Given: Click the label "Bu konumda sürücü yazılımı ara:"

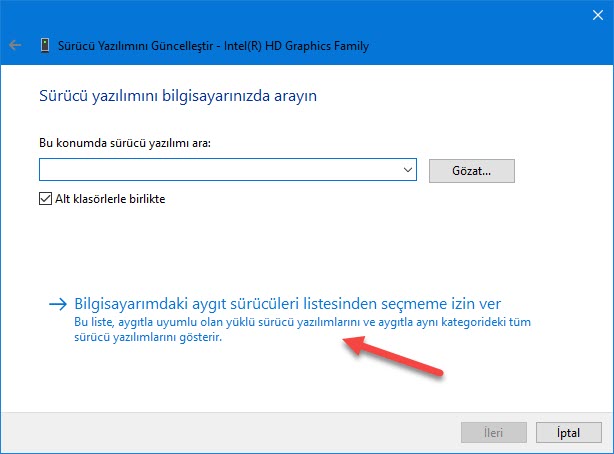Looking at the screenshot, I should pyautogui.click(x=125, y=143).
